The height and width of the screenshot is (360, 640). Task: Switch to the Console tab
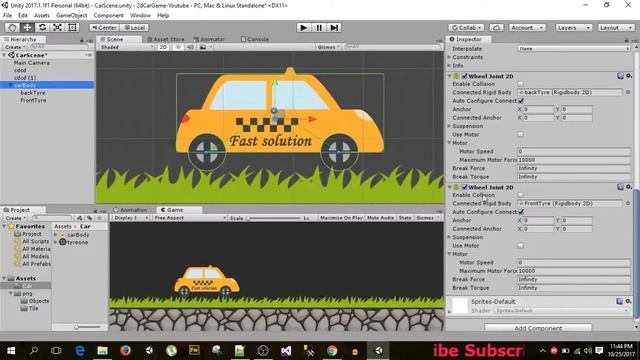click(x=255, y=39)
